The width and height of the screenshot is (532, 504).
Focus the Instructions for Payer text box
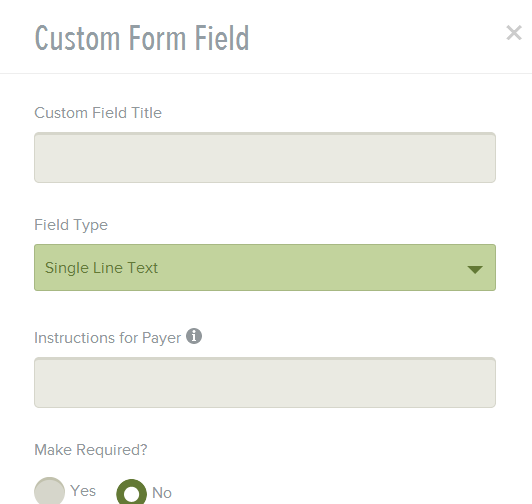point(265,382)
